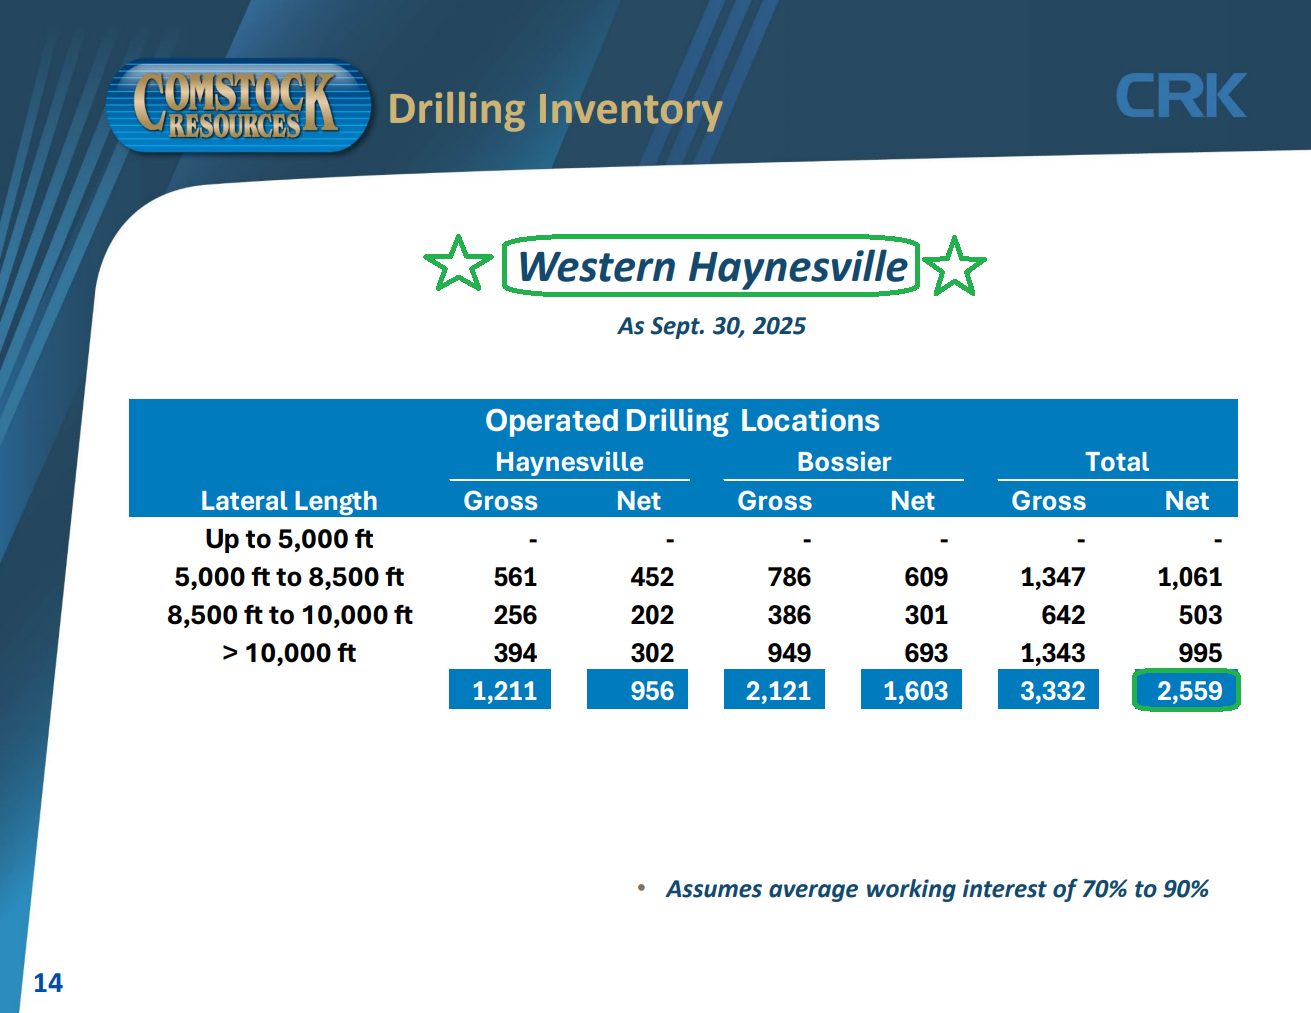This screenshot has width=1311, height=1013.
Task: Click the green-circled 2,559 total net cell
Action: click(x=1187, y=691)
